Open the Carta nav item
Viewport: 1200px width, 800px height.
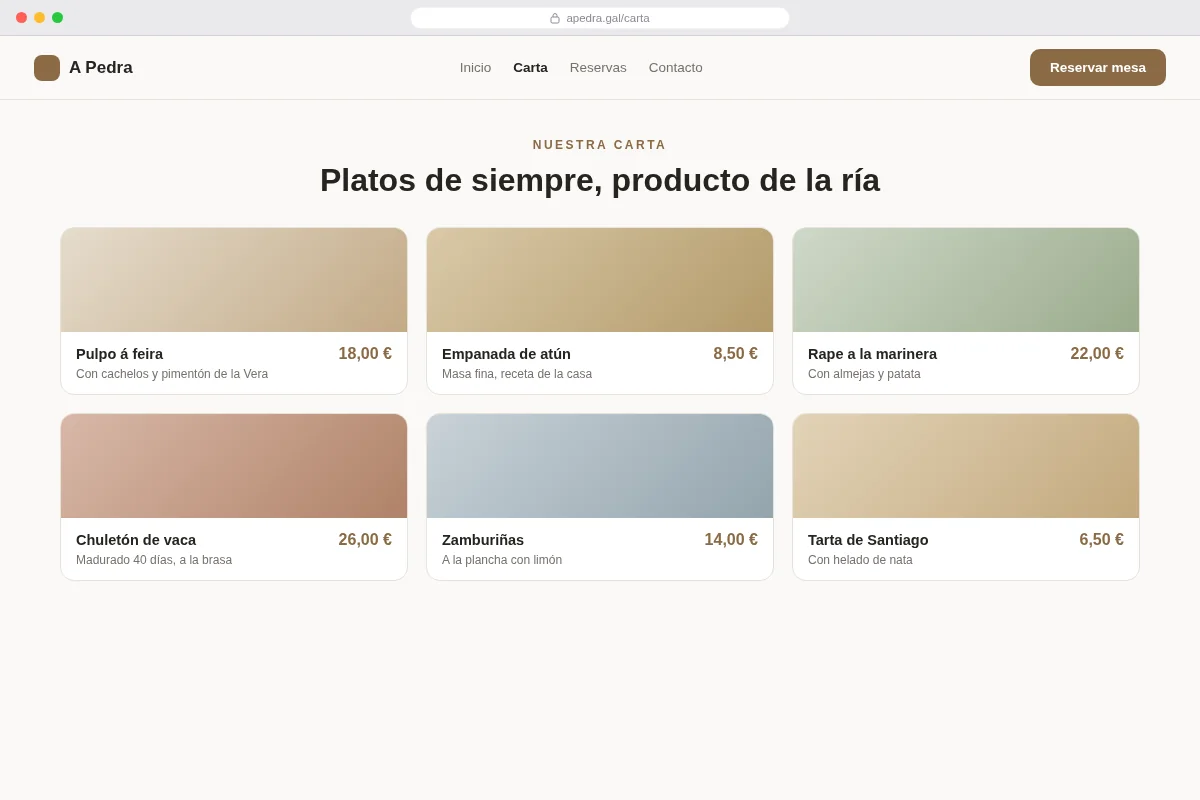(x=530, y=68)
